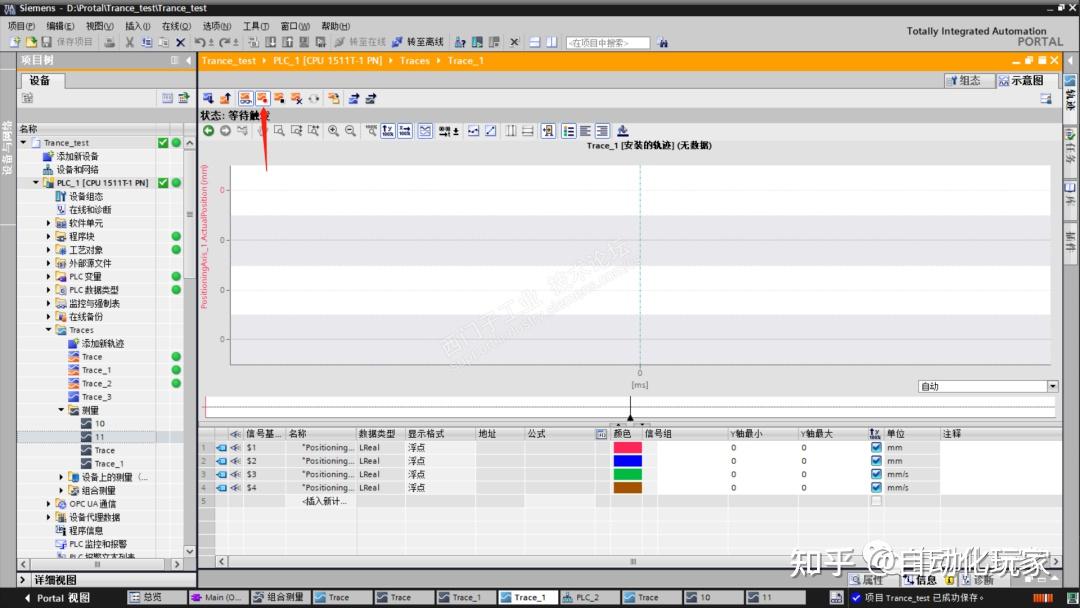The image size is (1080, 608).
Task: Uncheck the auto-scale checkbox for signal $3
Action: pyautogui.click(x=876, y=474)
